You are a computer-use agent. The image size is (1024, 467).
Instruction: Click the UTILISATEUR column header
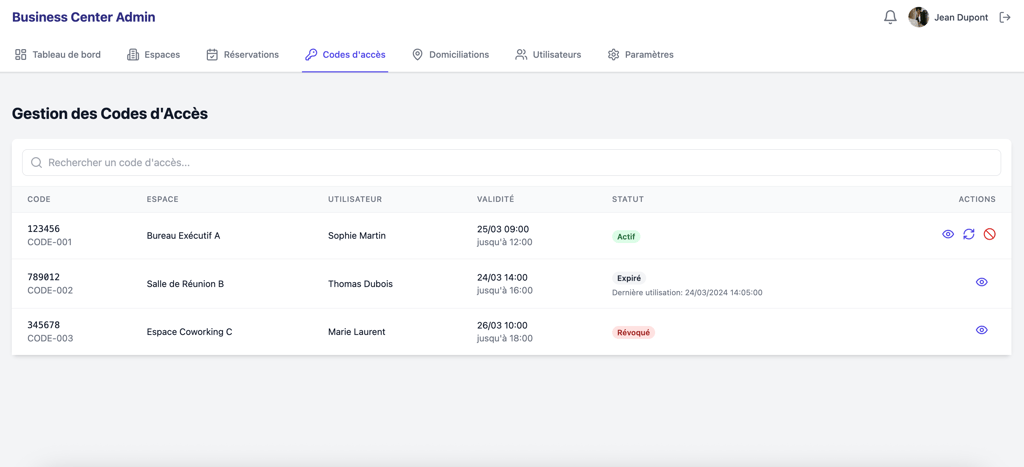[355, 199]
